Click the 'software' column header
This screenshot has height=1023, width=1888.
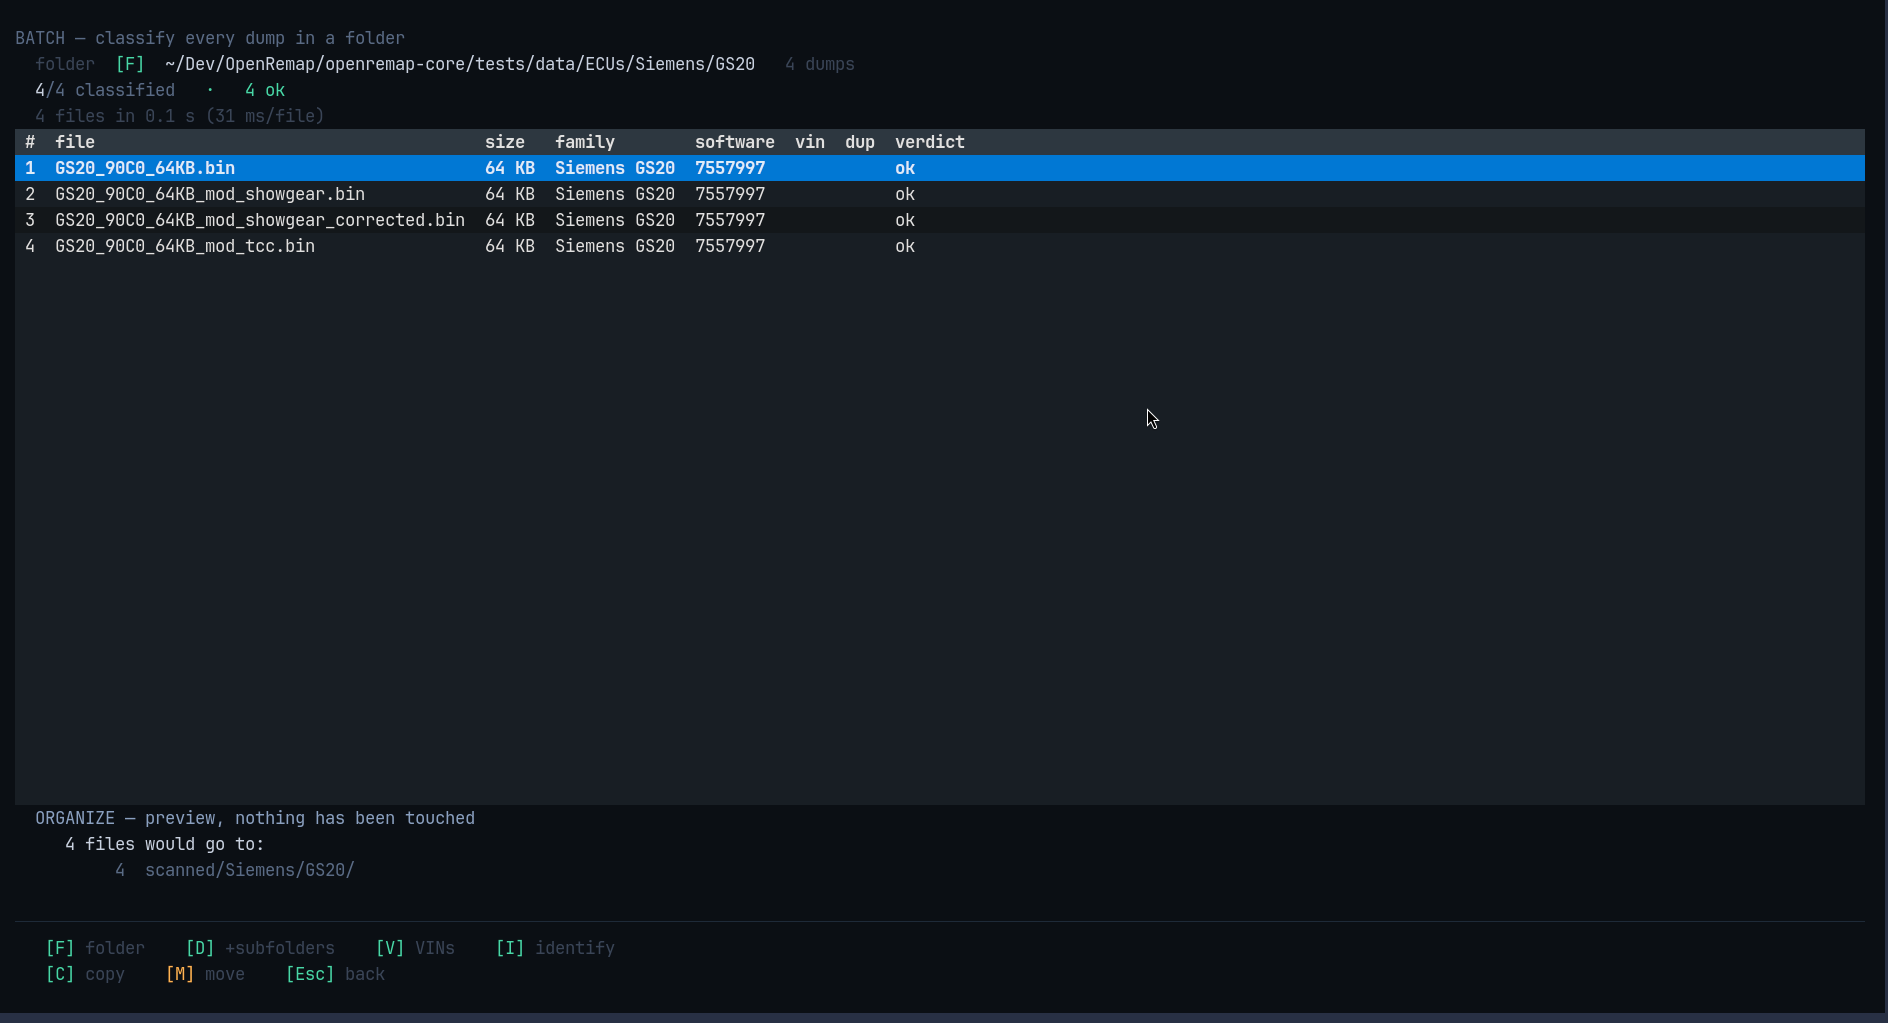coord(735,142)
